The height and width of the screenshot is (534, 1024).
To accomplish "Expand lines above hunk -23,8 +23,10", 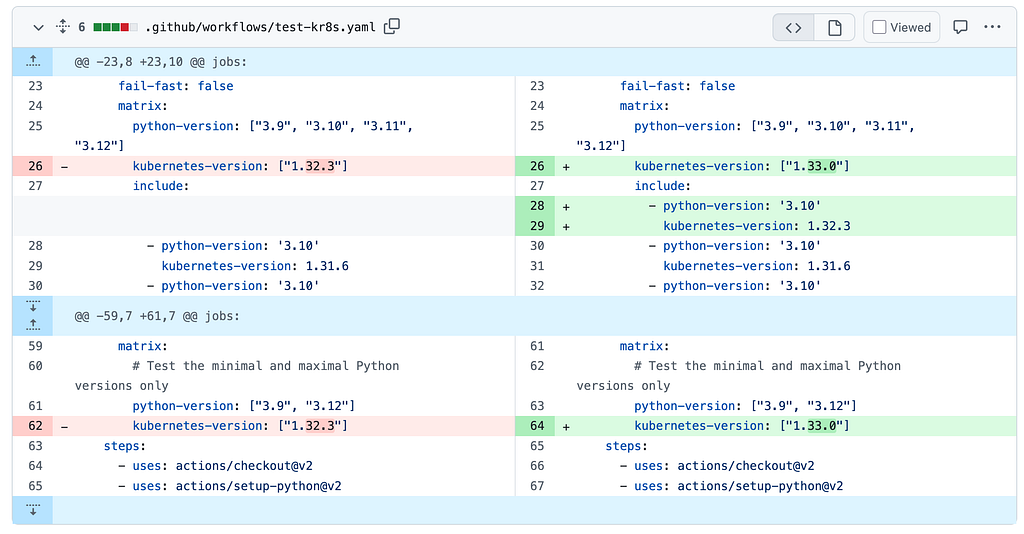I will tap(33, 62).
